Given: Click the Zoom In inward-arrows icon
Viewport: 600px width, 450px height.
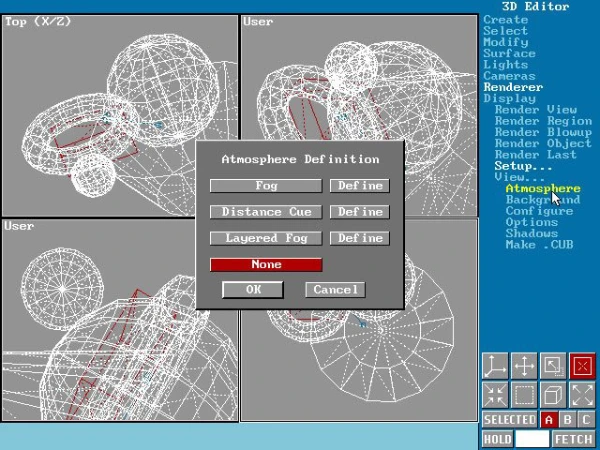Looking at the screenshot, I should (x=495, y=395).
